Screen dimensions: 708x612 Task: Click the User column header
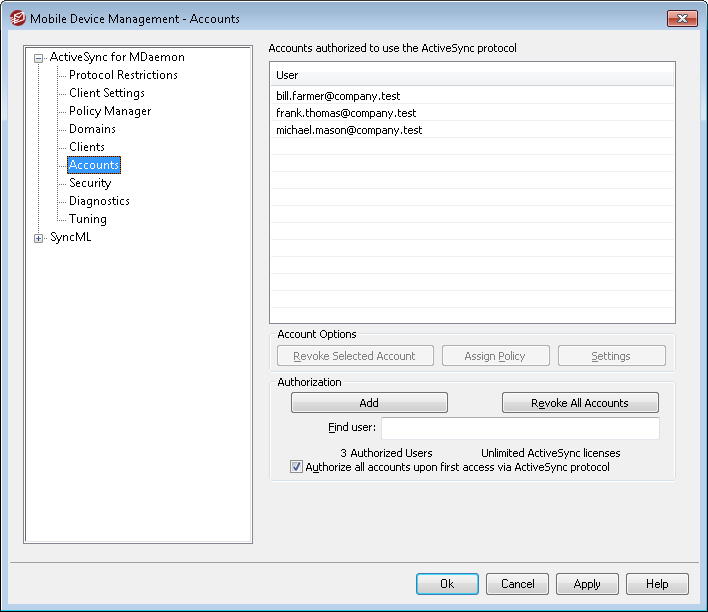pos(472,75)
